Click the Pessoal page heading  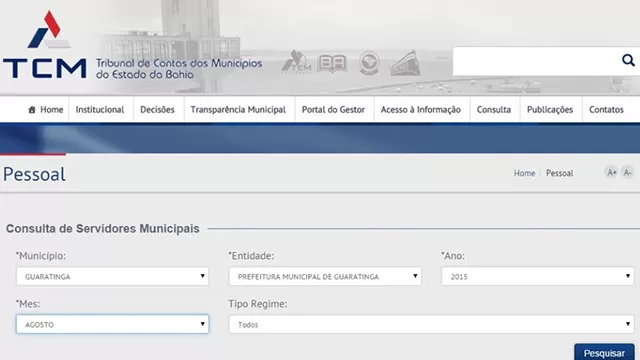click(34, 174)
